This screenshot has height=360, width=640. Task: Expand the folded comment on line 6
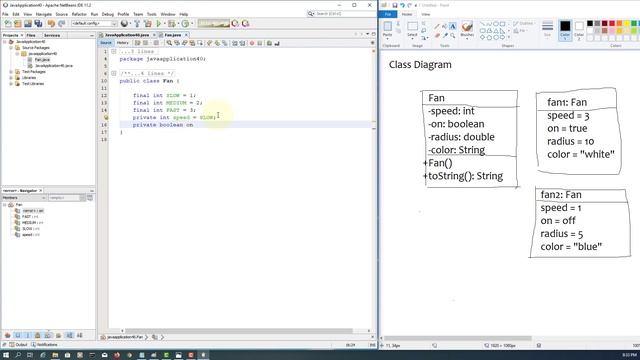point(114,73)
